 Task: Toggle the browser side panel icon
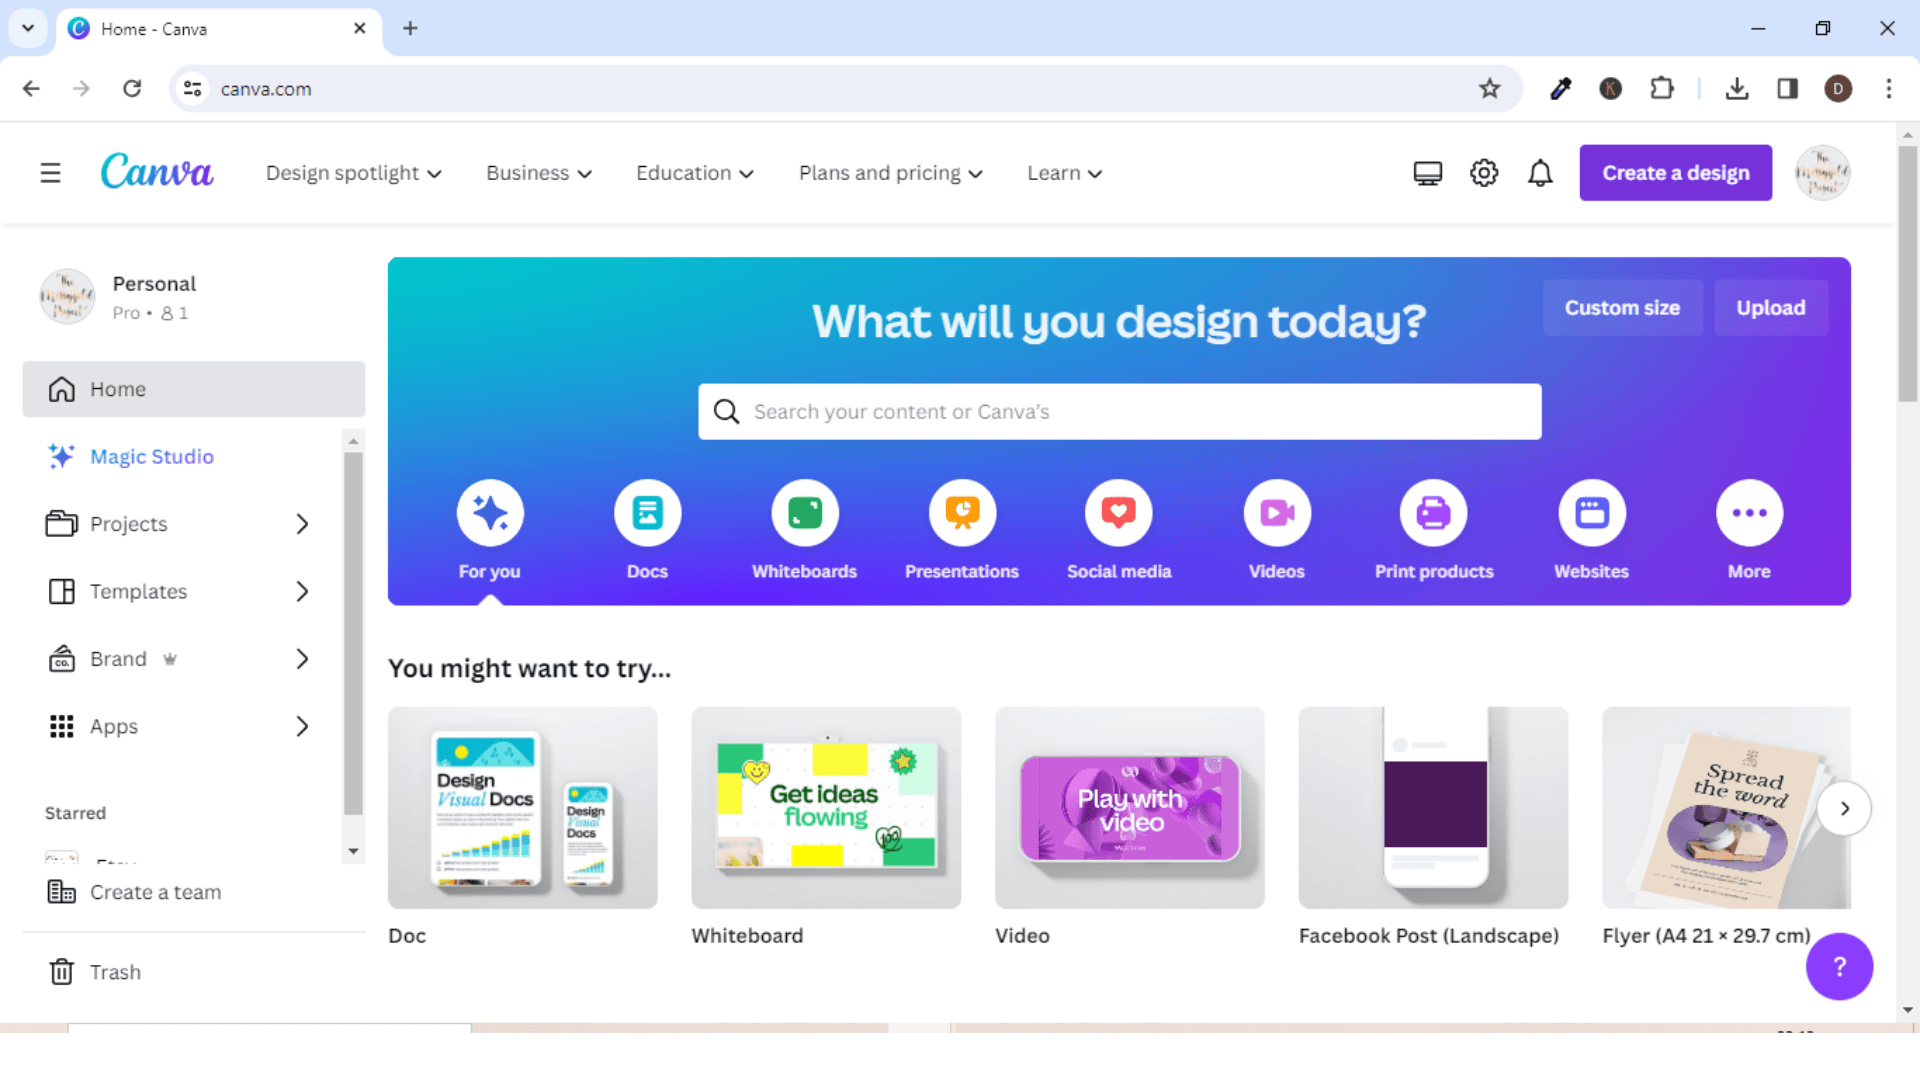pyautogui.click(x=1788, y=89)
